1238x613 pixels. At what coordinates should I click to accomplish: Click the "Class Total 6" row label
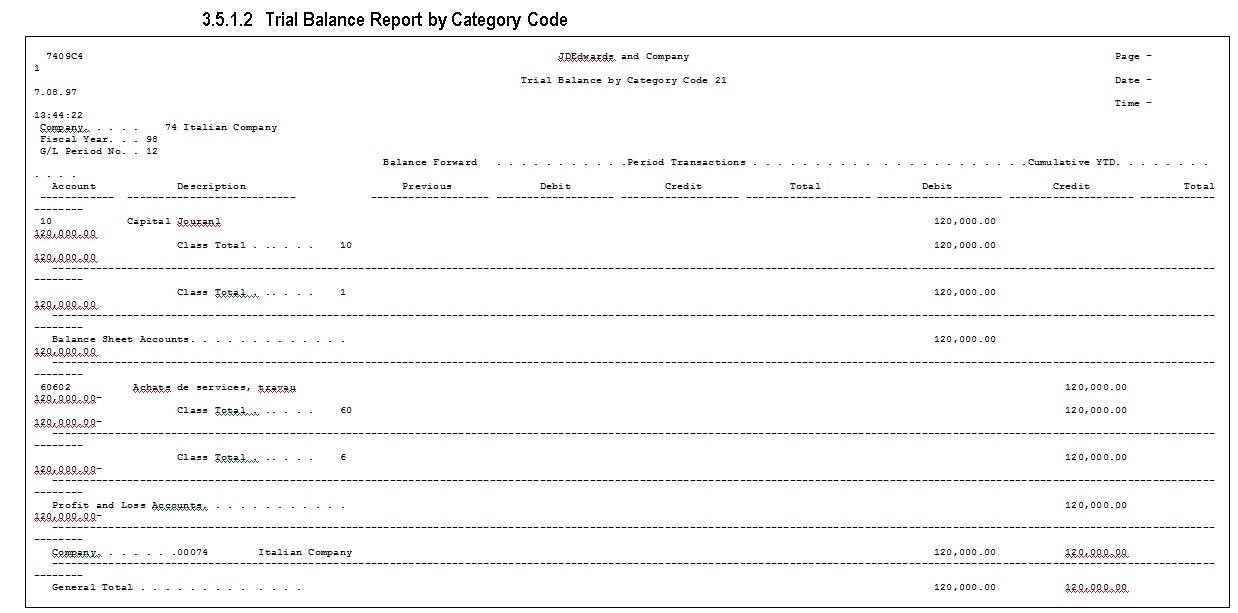[x=261, y=457]
